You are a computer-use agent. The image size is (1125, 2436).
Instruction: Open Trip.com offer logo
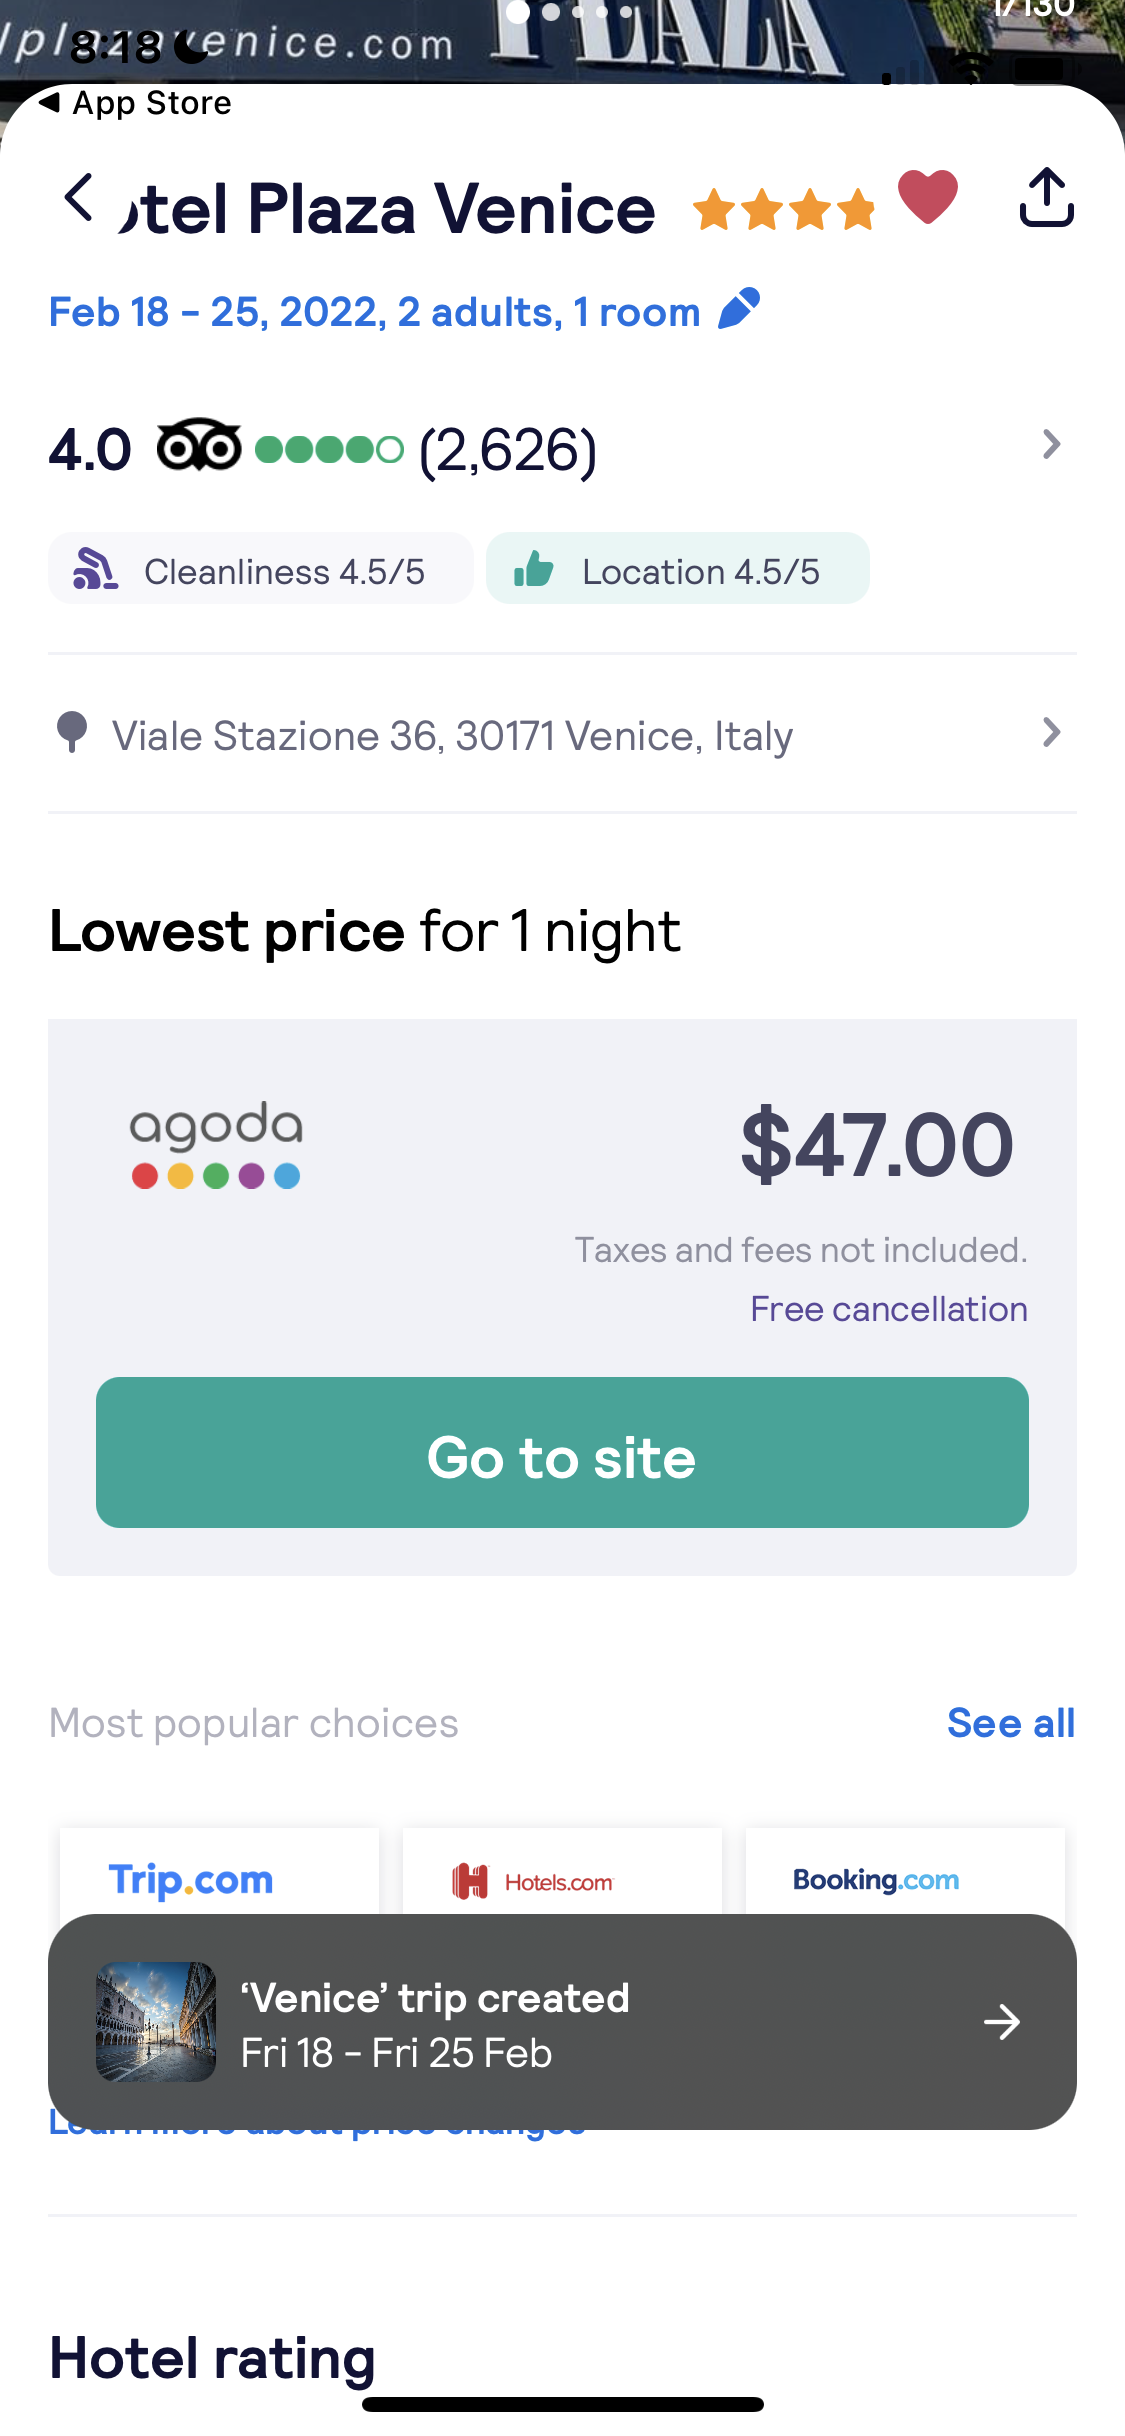[191, 1879]
